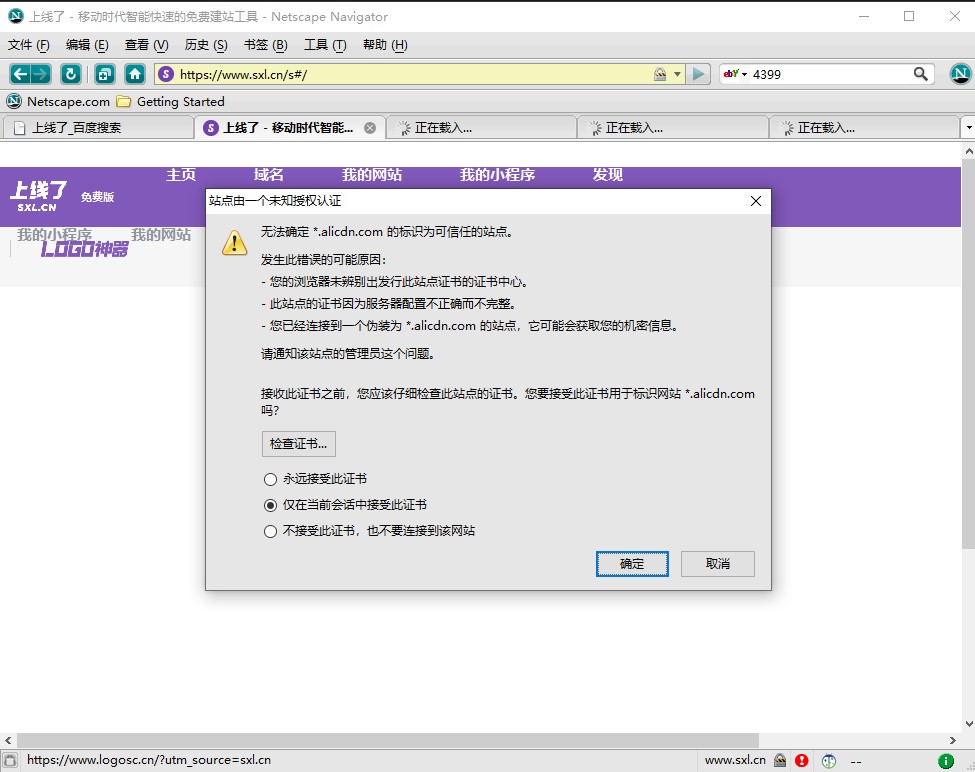Image resolution: width=975 pixels, height=772 pixels.
Task: Go to the Home page icon
Action: [x=135, y=75]
